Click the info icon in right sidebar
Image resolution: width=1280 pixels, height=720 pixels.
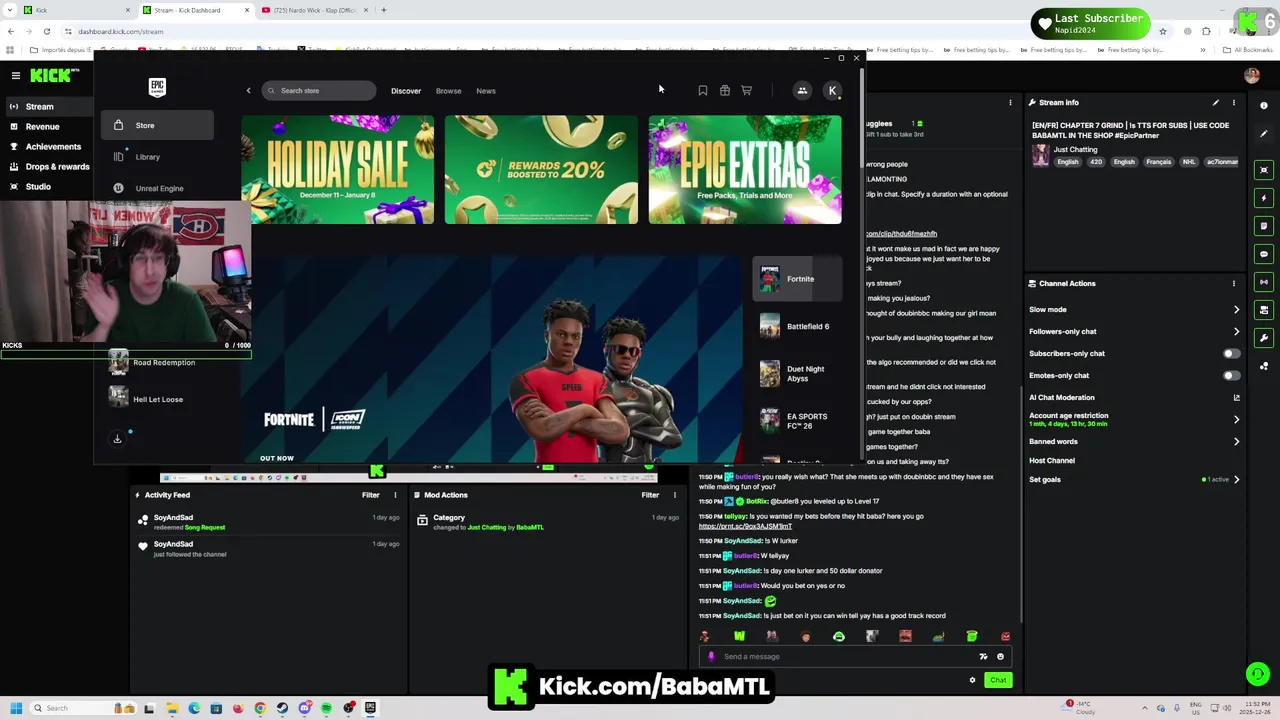[x=1264, y=105]
